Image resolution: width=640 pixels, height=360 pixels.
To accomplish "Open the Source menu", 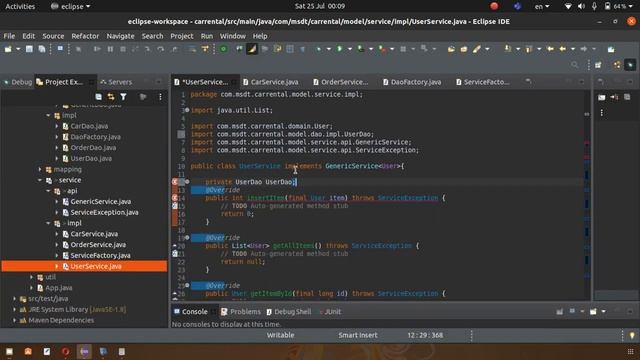I will click(x=53, y=36).
